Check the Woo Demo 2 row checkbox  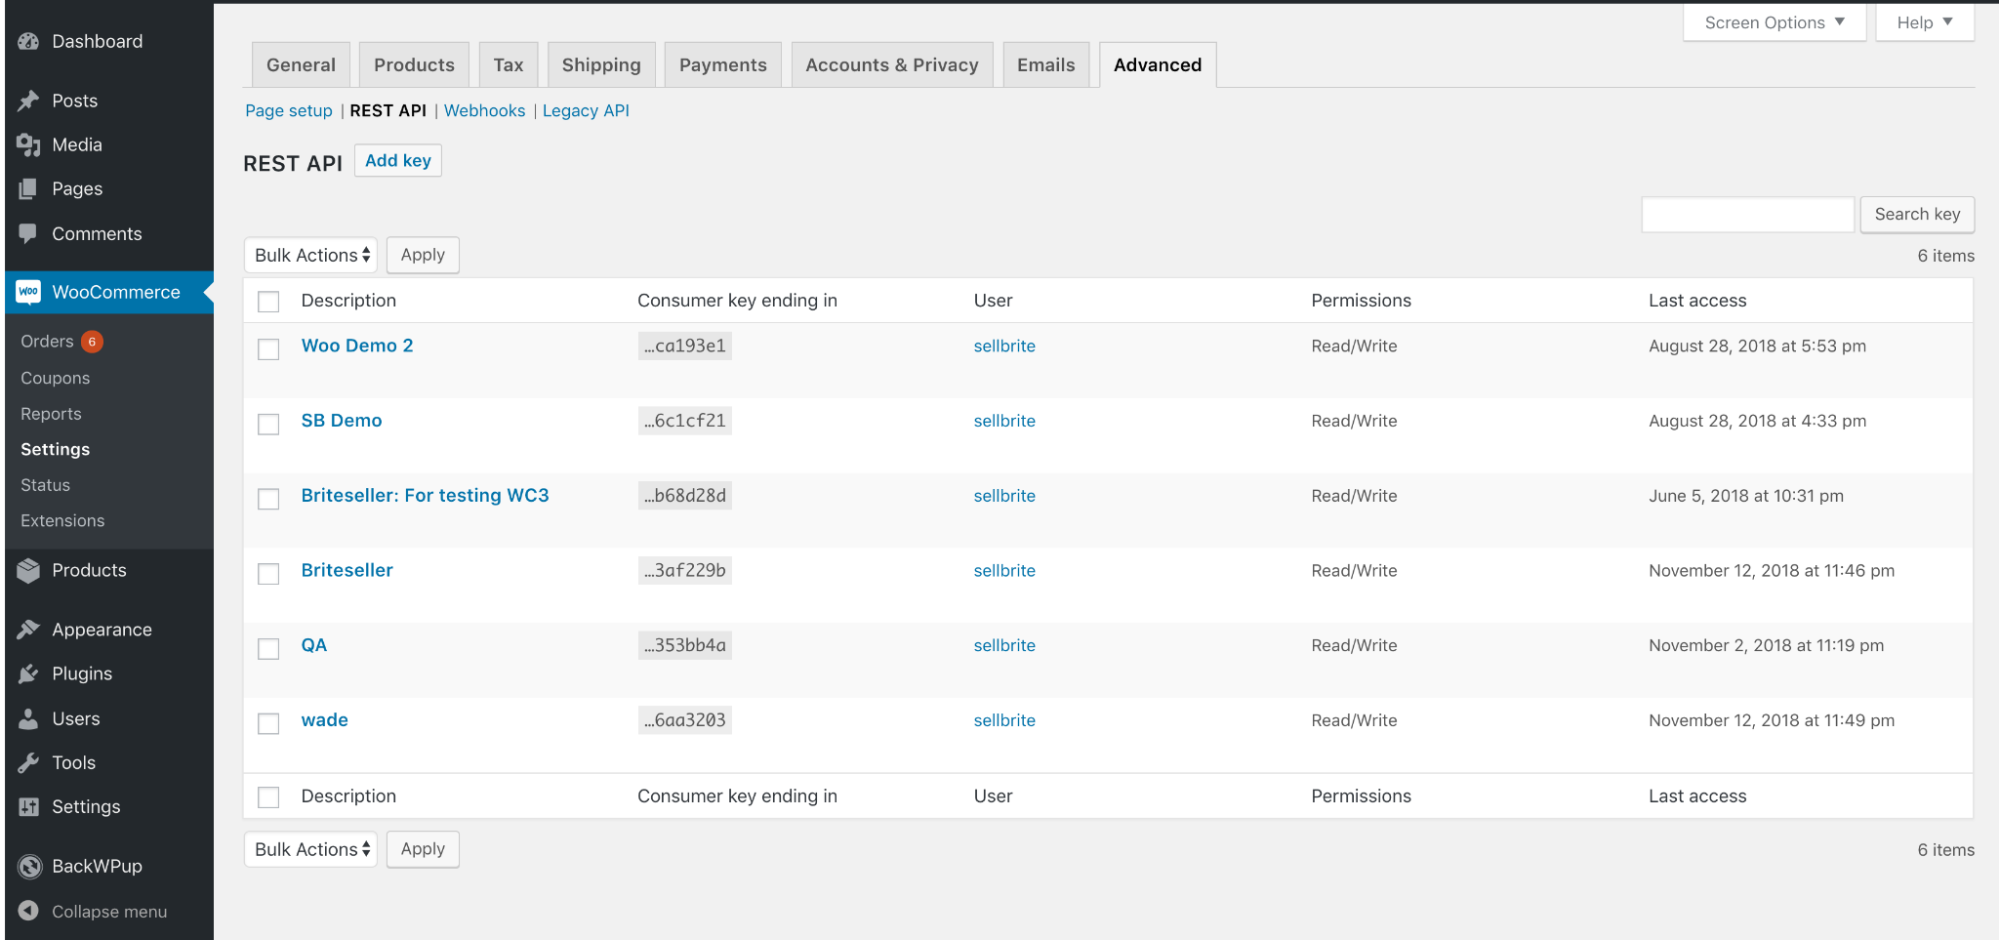click(268, 349)
